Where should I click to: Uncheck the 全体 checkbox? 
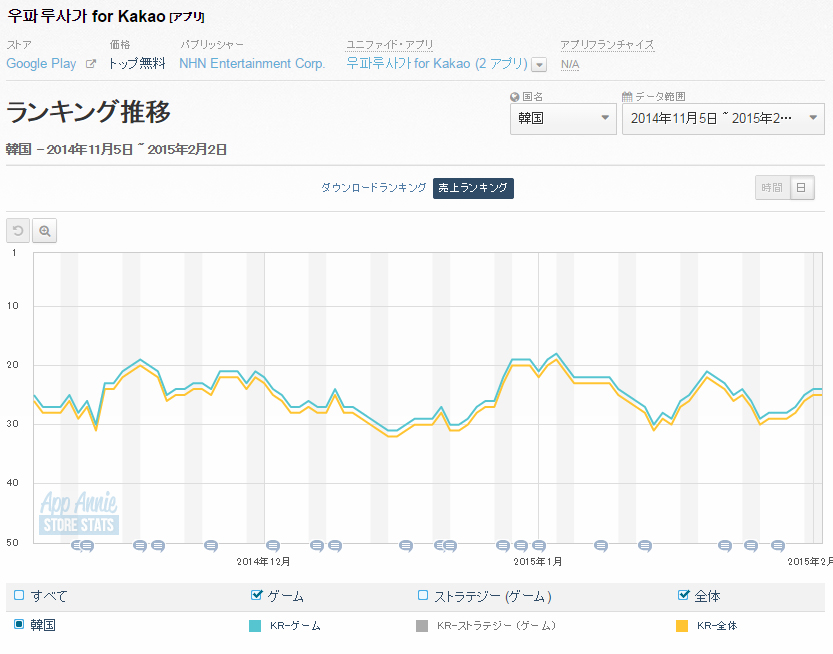(x=683, y=595)
